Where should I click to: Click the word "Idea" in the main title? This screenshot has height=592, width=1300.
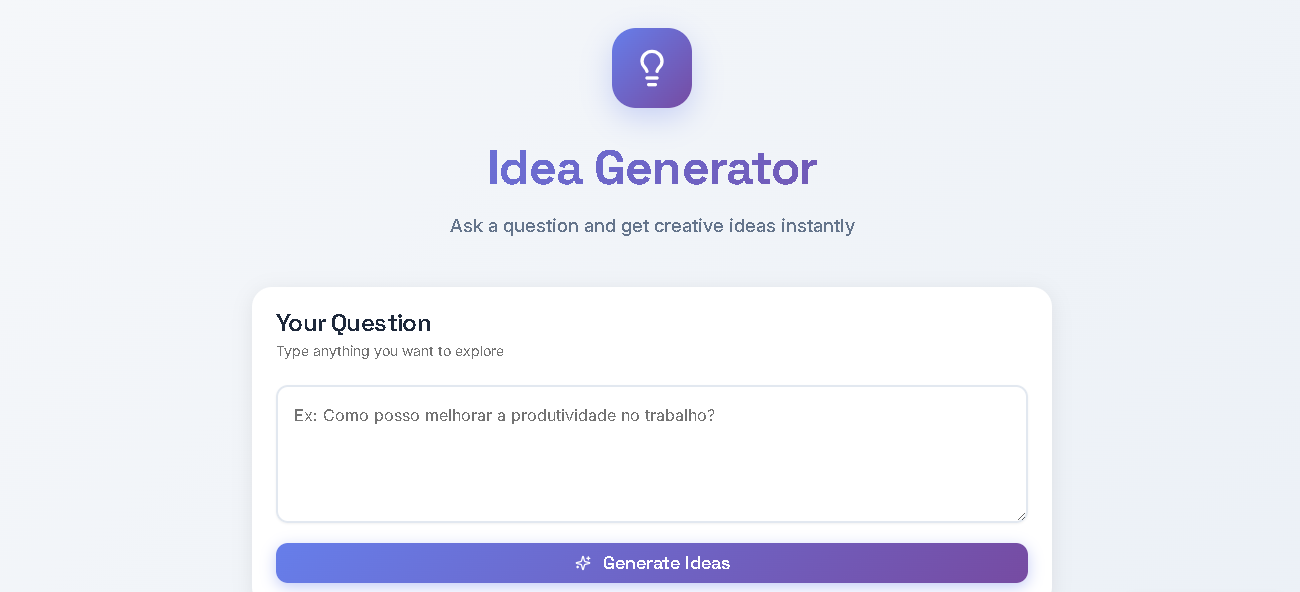point(534,168)
